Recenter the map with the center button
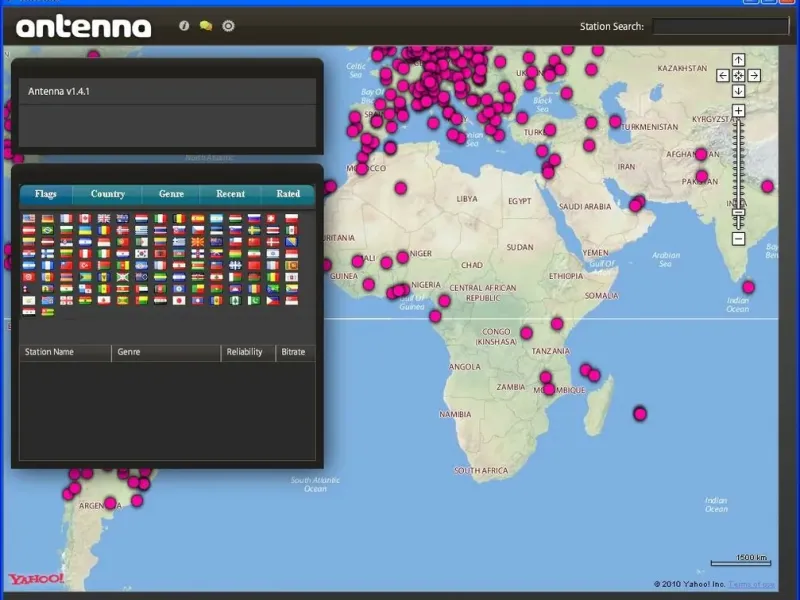 pos(738,76)
